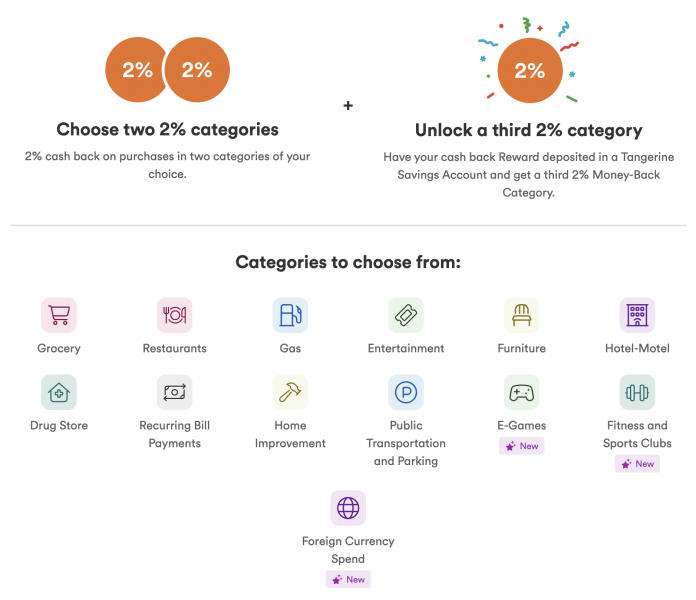
Task: Choose the Gas pump icon
Action: (x=290, y=315)
